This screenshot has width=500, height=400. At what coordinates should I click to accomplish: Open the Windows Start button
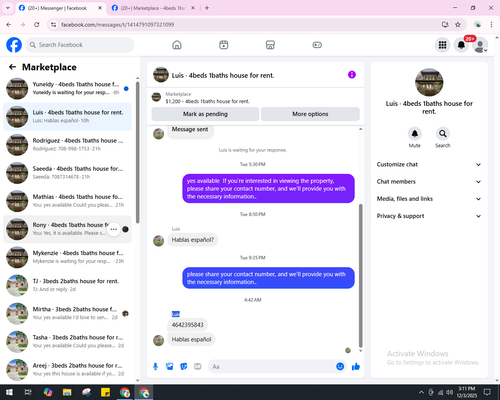[9, 392]
